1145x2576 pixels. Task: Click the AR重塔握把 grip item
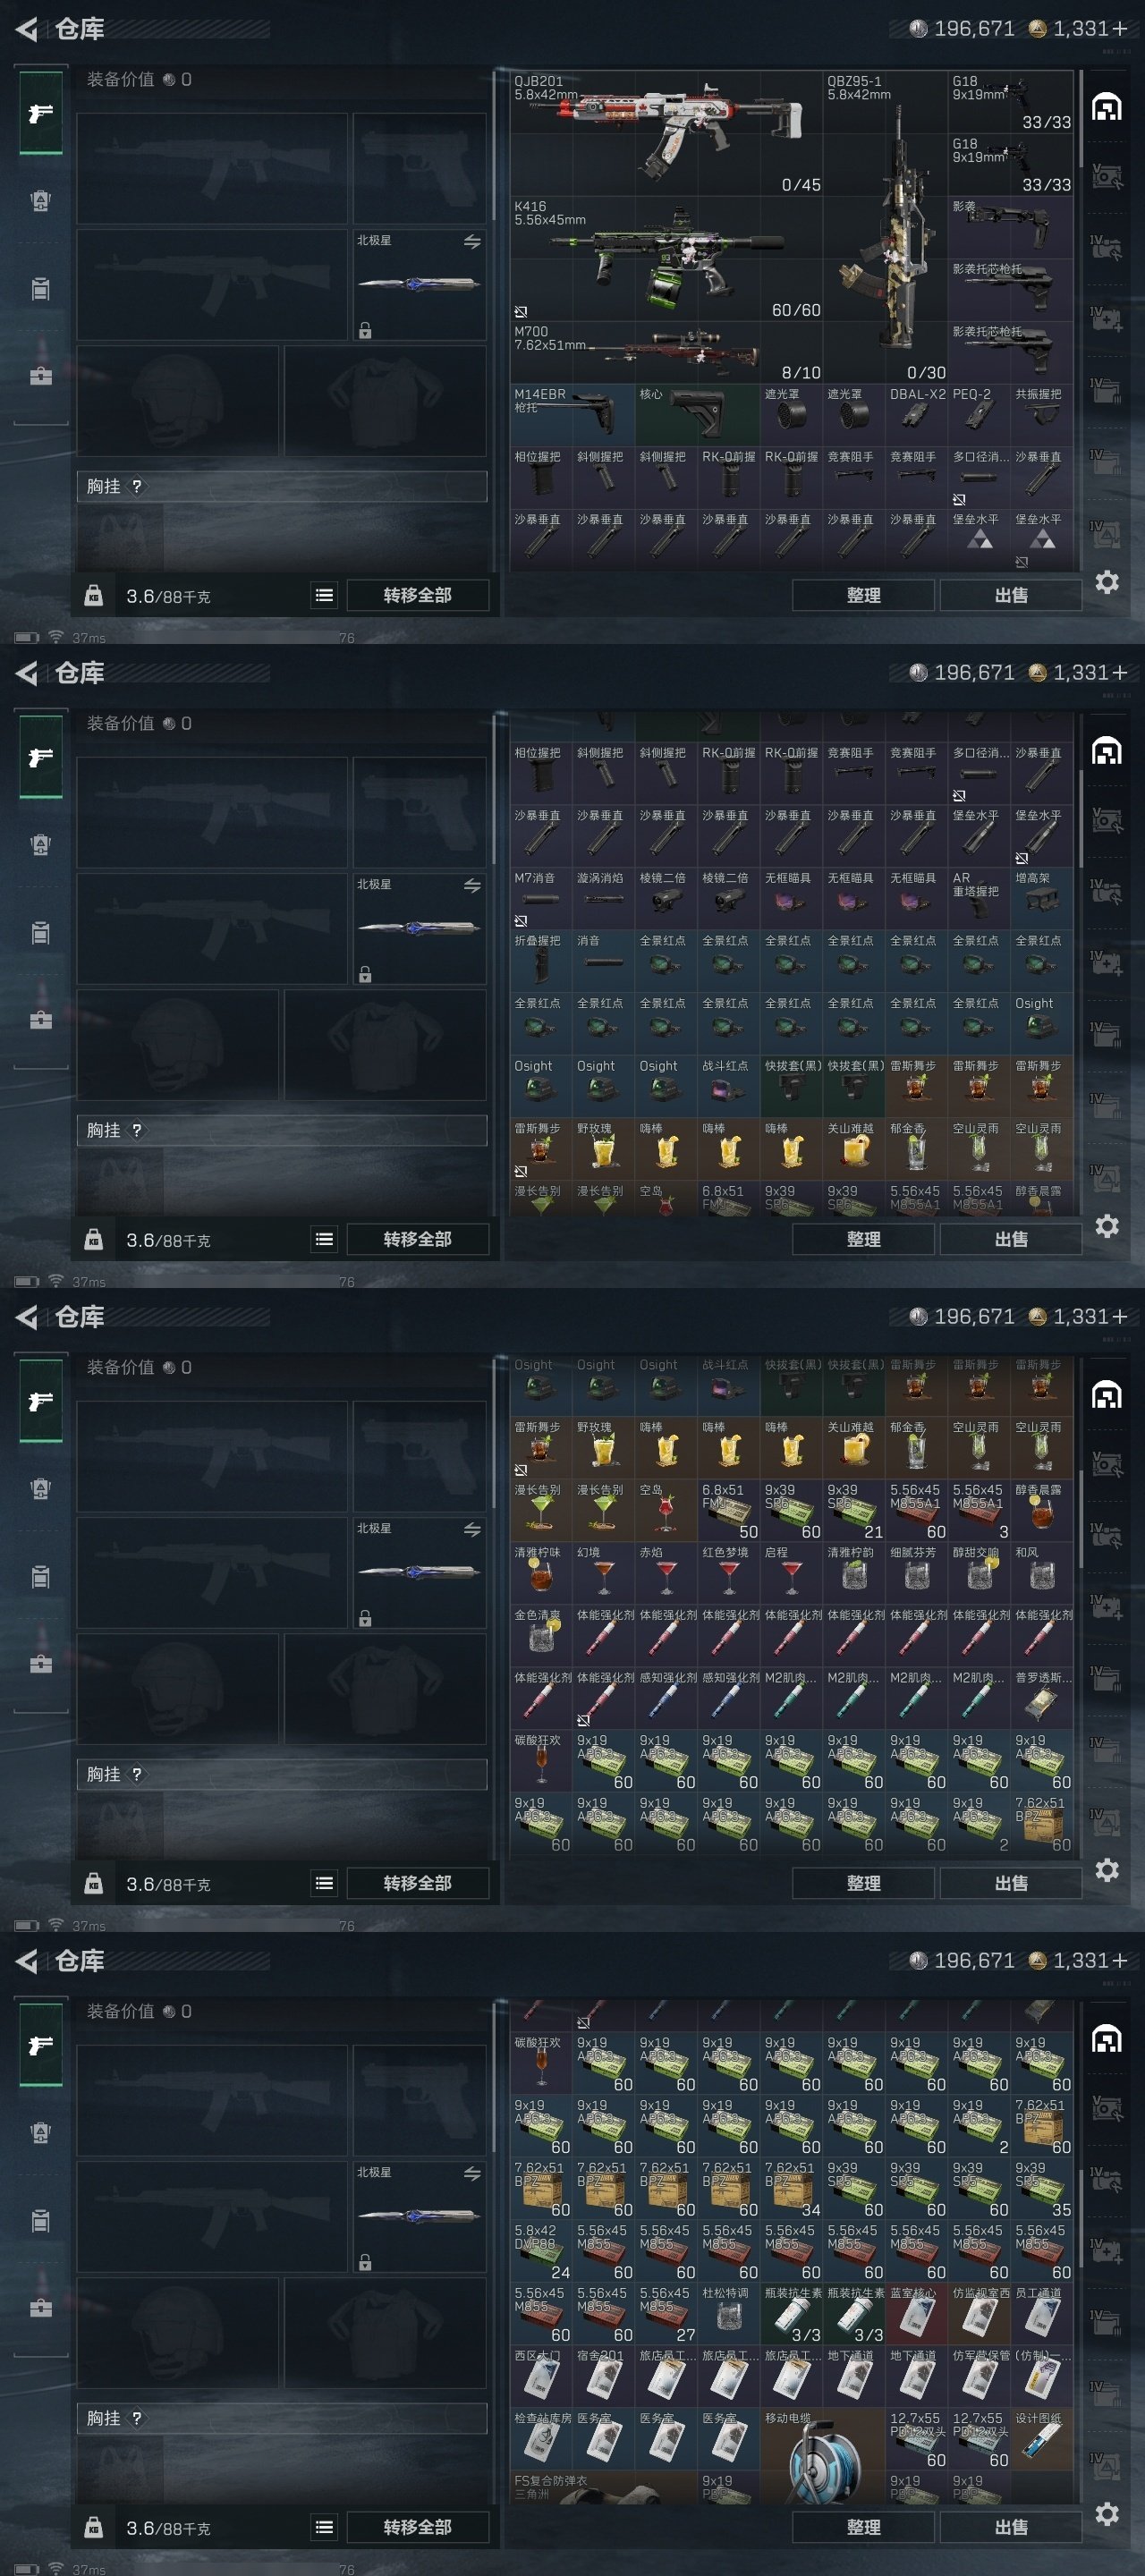click(x=979, y=898)
